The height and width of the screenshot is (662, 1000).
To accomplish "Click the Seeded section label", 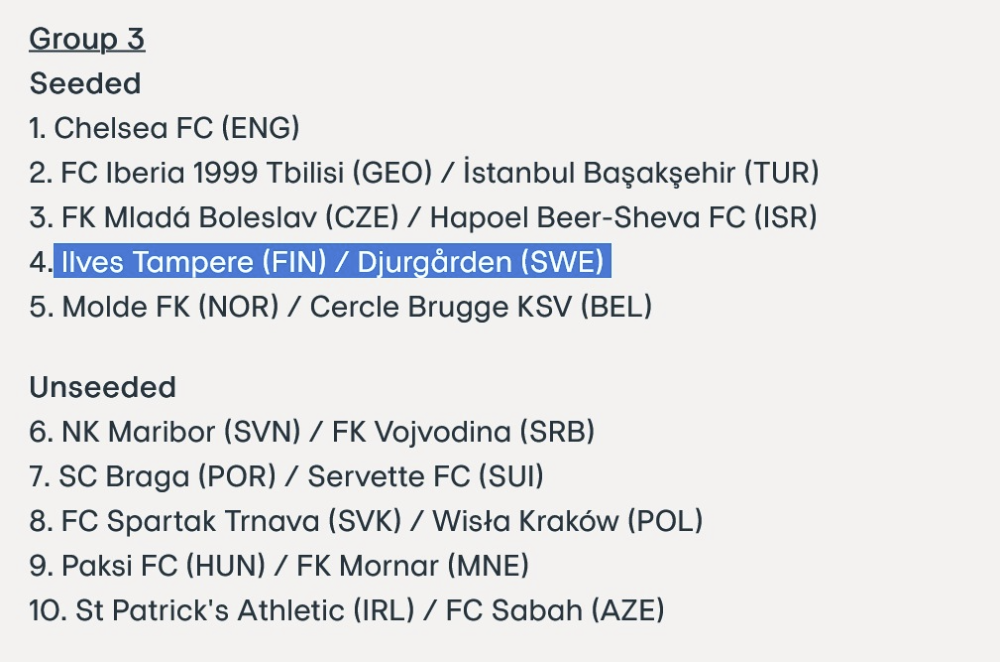I will pyautogui.click(x=85, y=84).
